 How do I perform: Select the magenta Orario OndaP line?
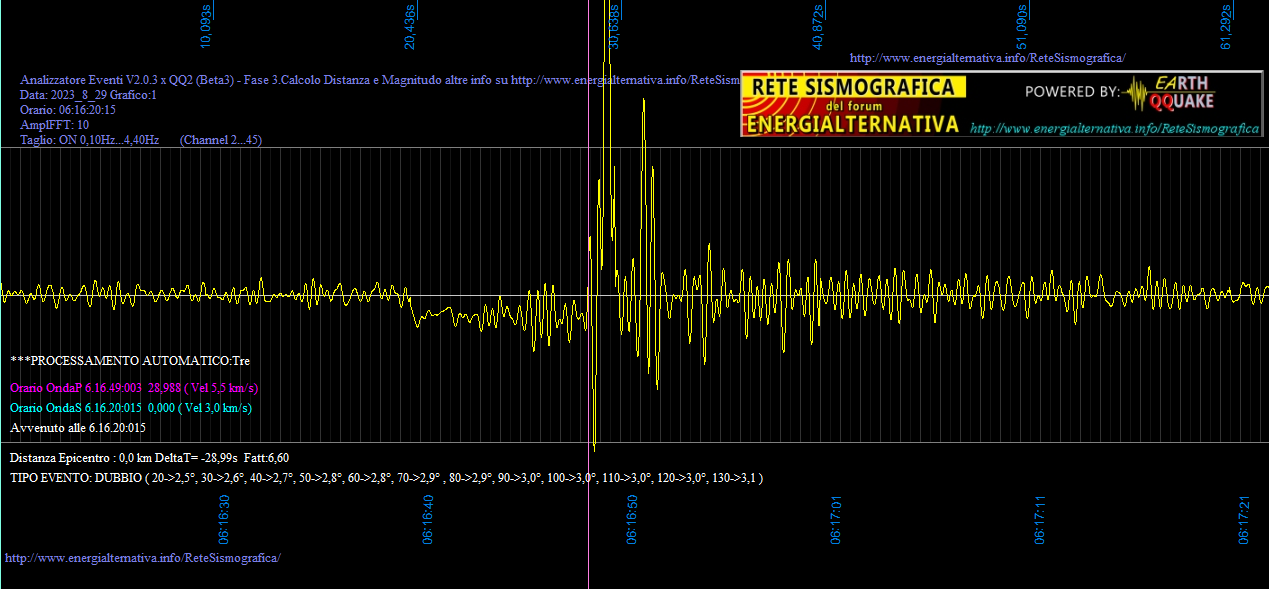(134, 388)
